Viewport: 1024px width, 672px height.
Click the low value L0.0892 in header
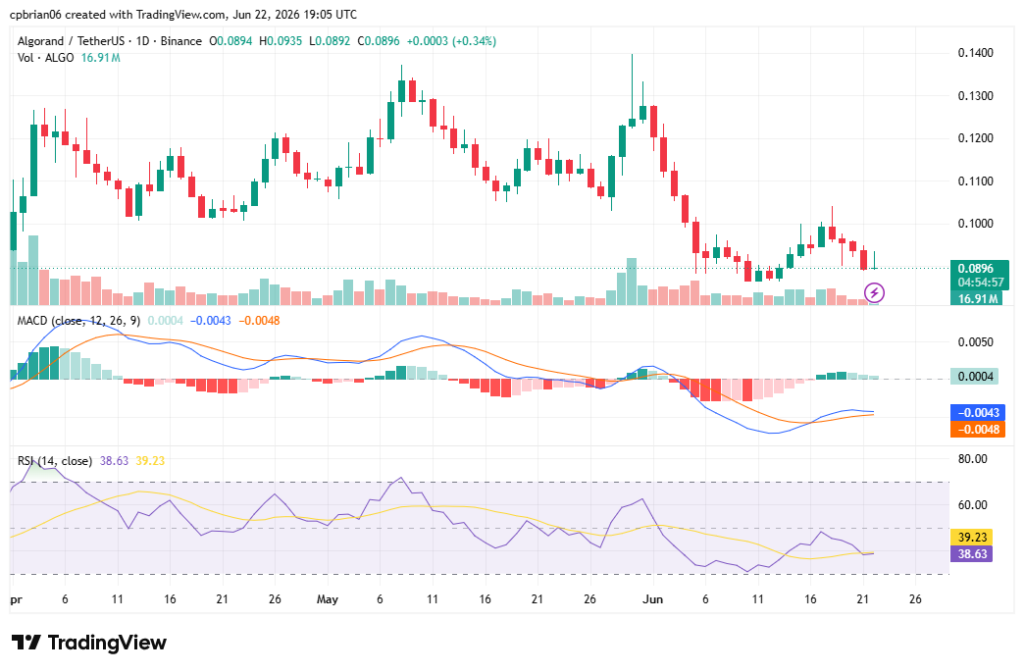point(329,41)
